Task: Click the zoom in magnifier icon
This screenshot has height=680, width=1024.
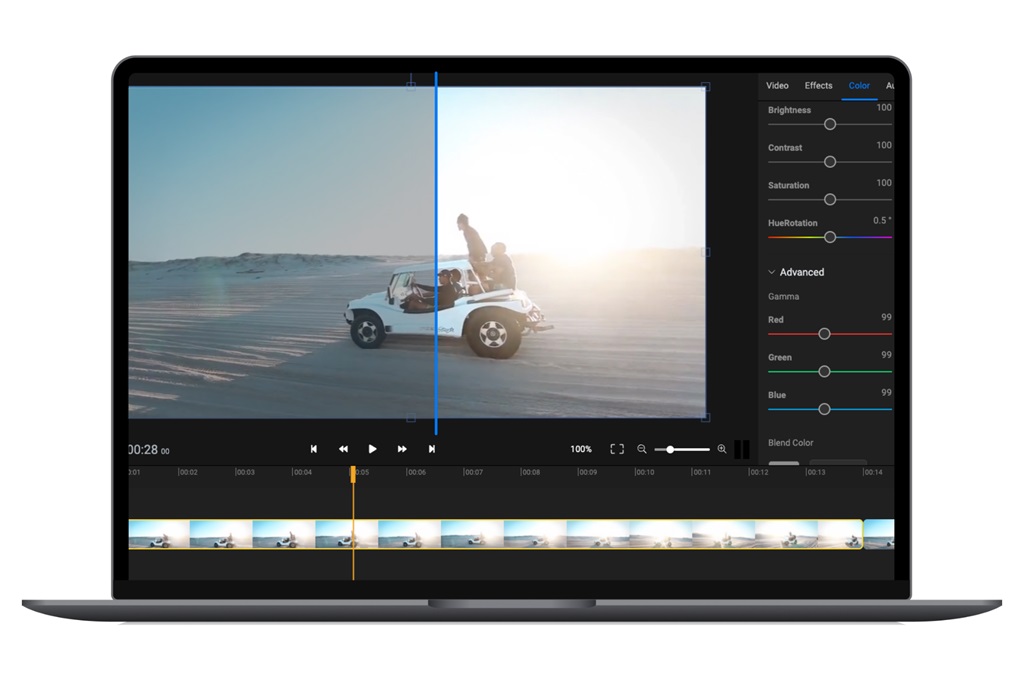Action: point(722,449)
